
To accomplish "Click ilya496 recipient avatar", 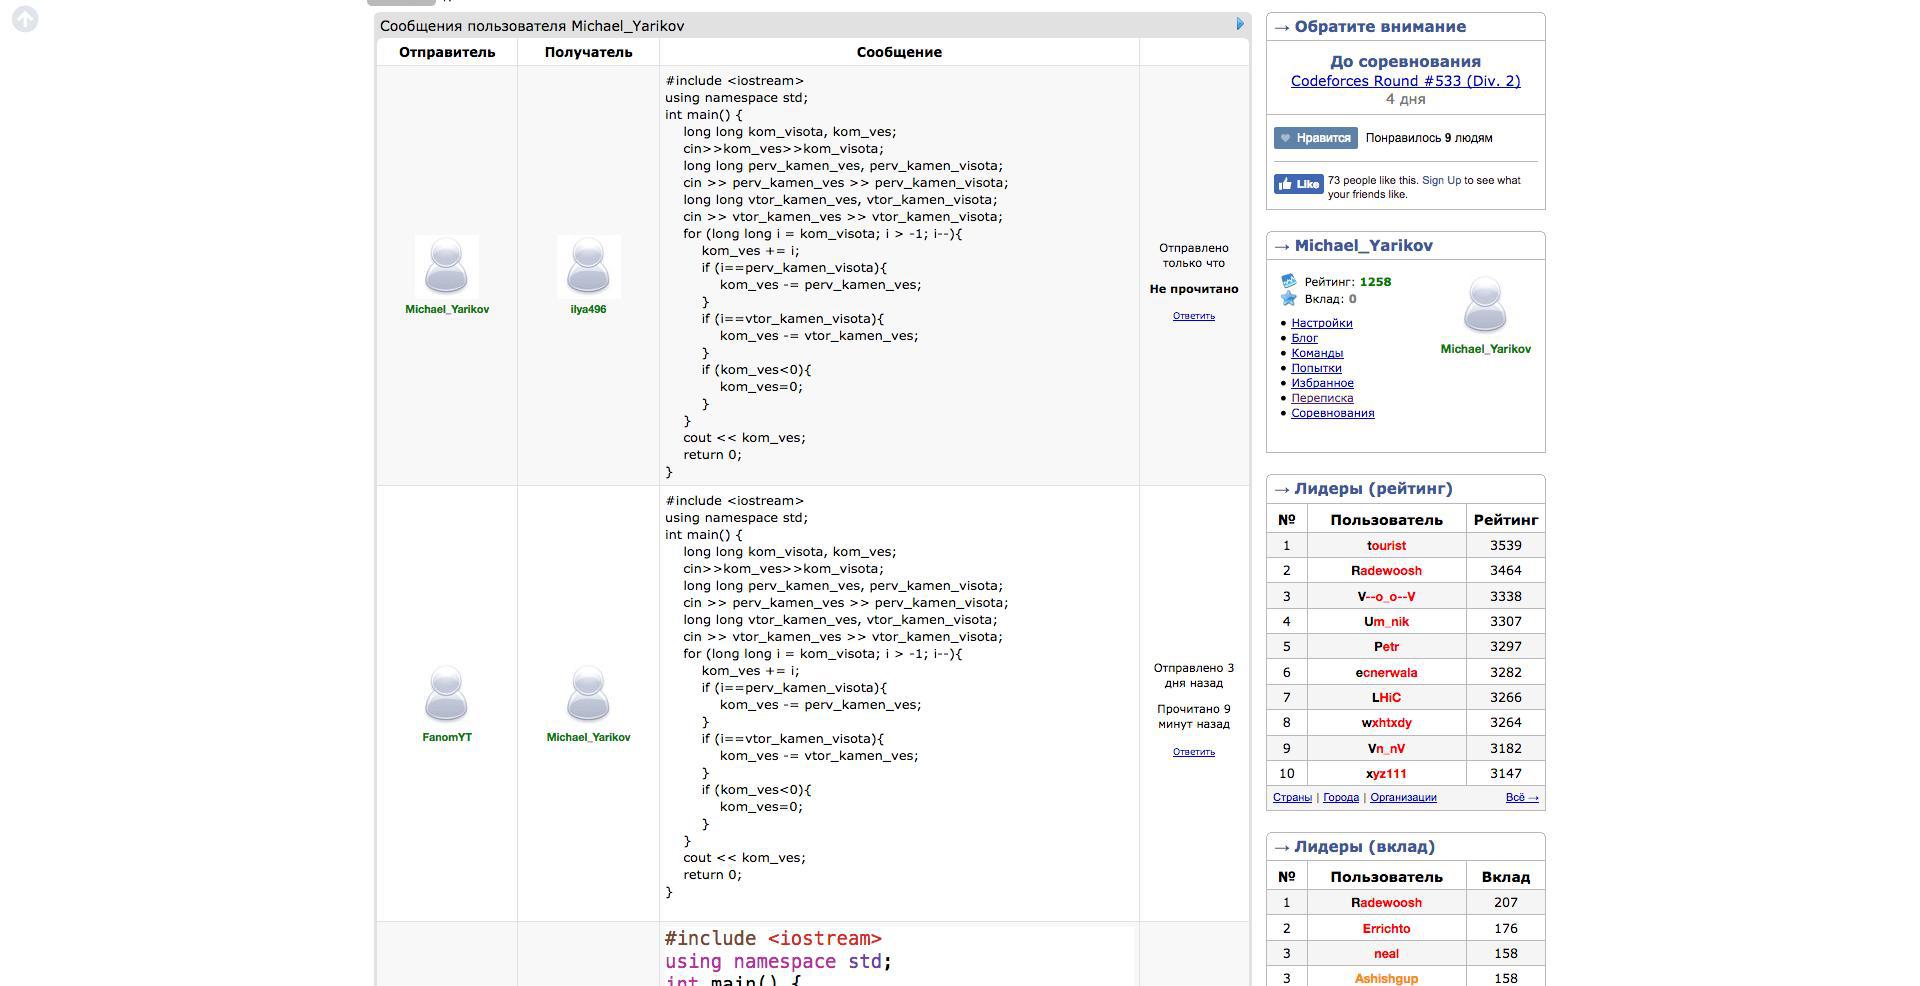I will pyautogui.click(x=588, y=266).
